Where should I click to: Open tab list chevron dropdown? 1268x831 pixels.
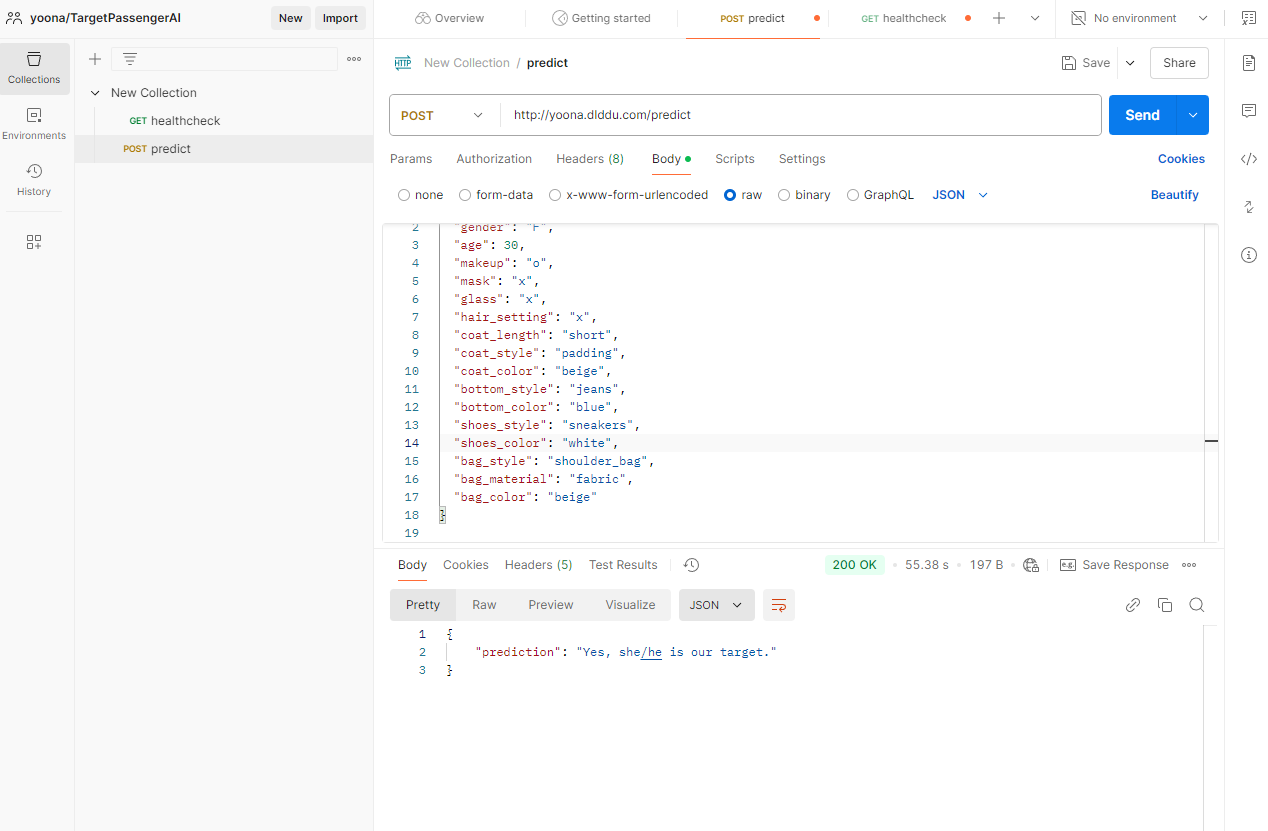point(1034,18)
